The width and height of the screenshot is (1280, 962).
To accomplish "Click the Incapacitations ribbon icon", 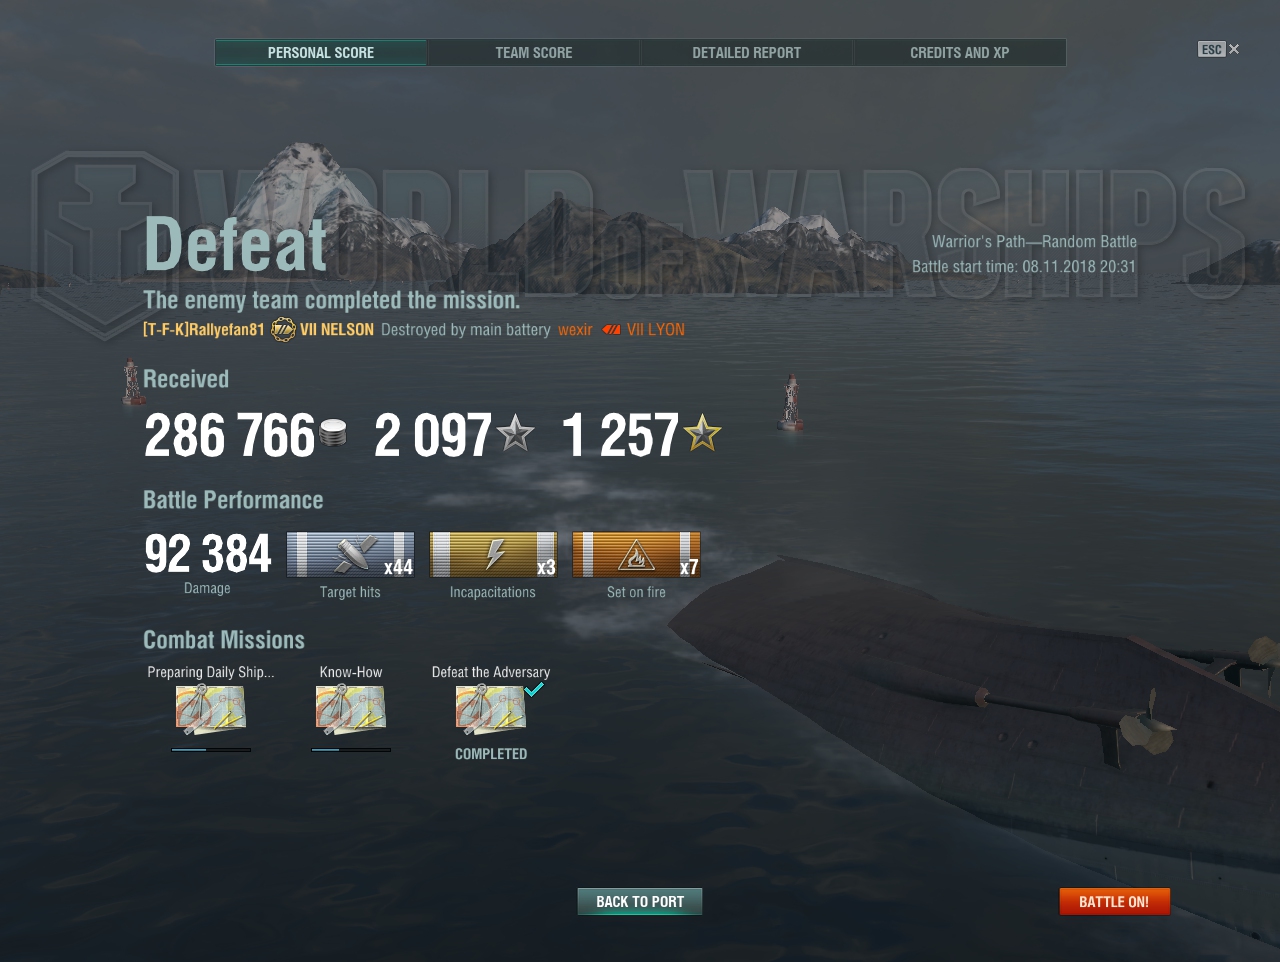I will (493, 555).
